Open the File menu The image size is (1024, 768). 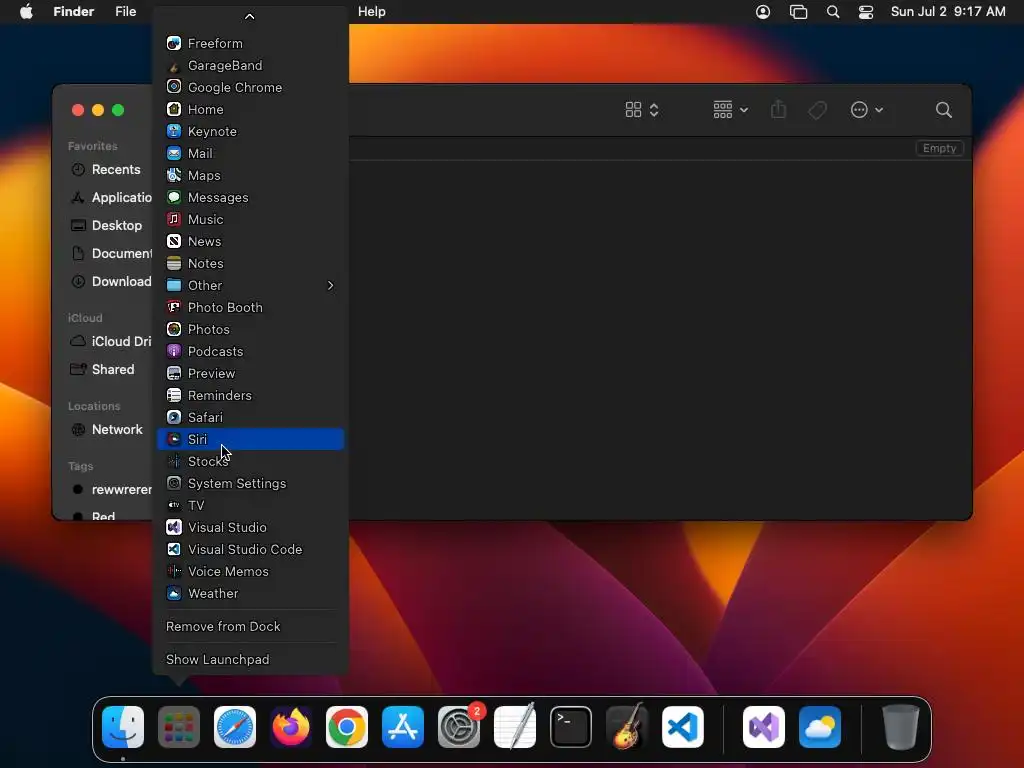(x=125, y=12)
